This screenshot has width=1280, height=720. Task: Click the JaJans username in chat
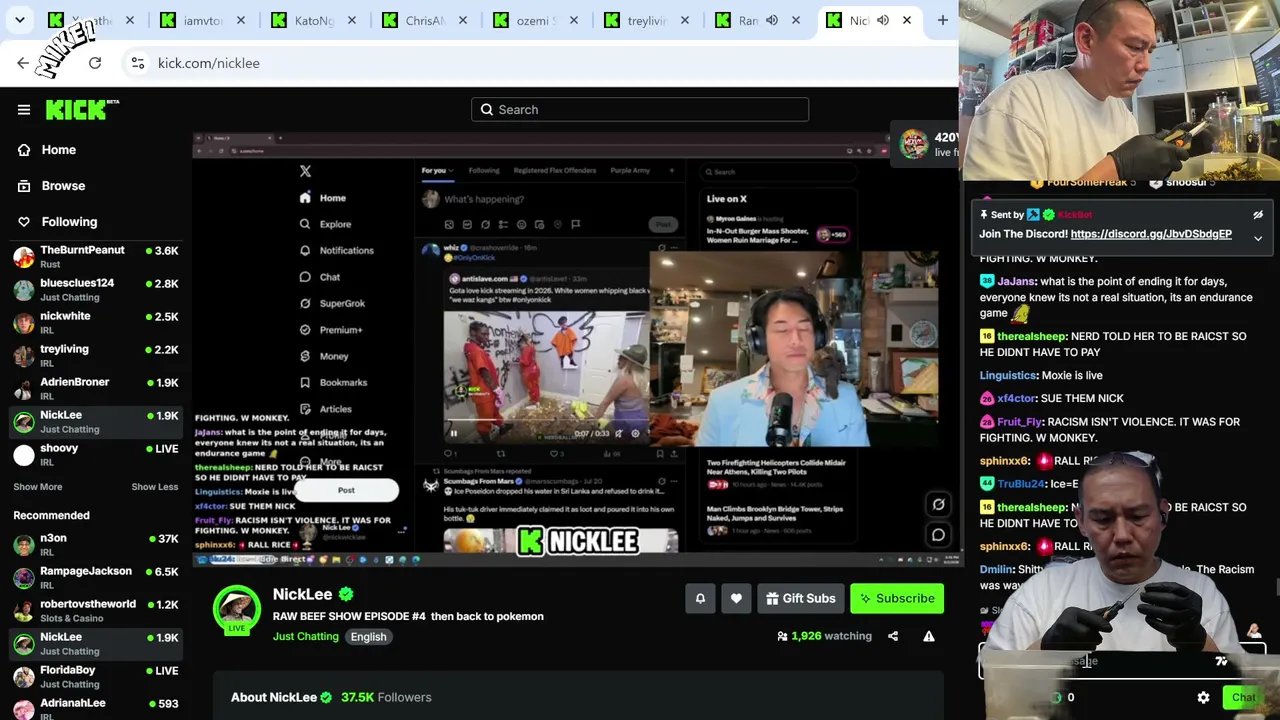tap(1016, 282)
